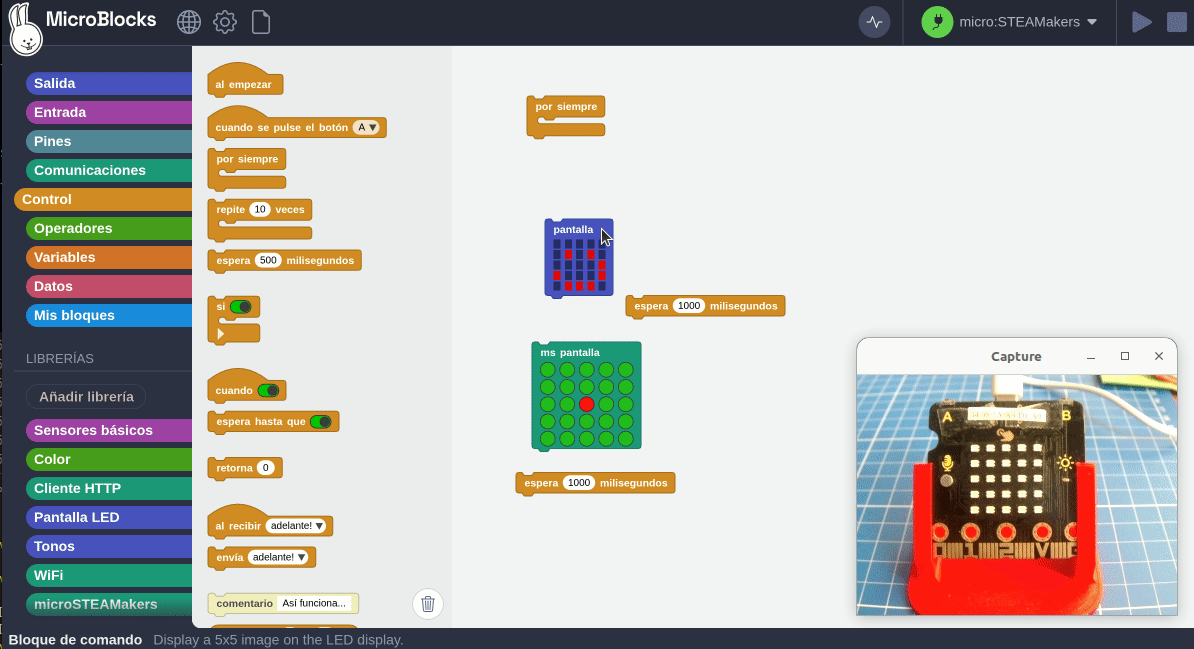Screen dimensions: 1194x649
Task: Open the Pantalla LED library
Action: pos(109,516)
